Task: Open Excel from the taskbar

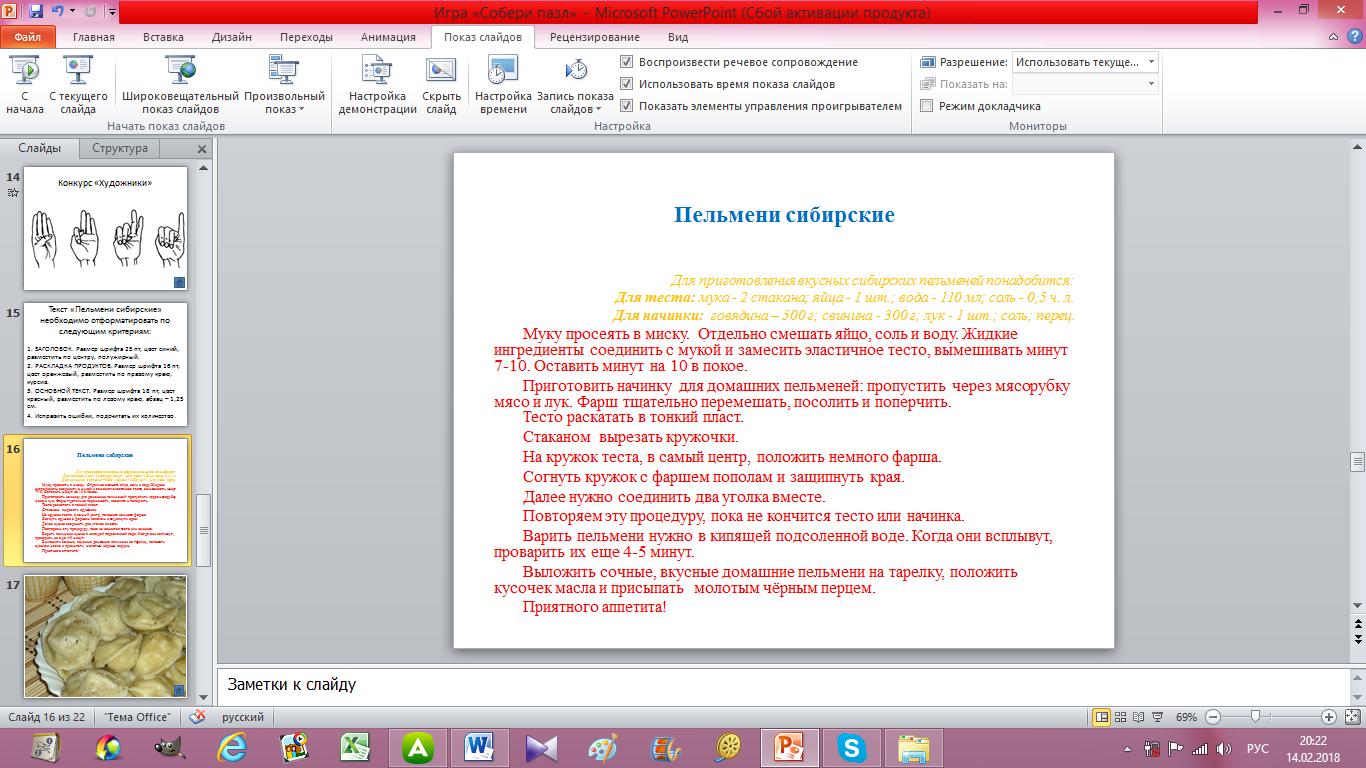Action: tap(357, 747)
